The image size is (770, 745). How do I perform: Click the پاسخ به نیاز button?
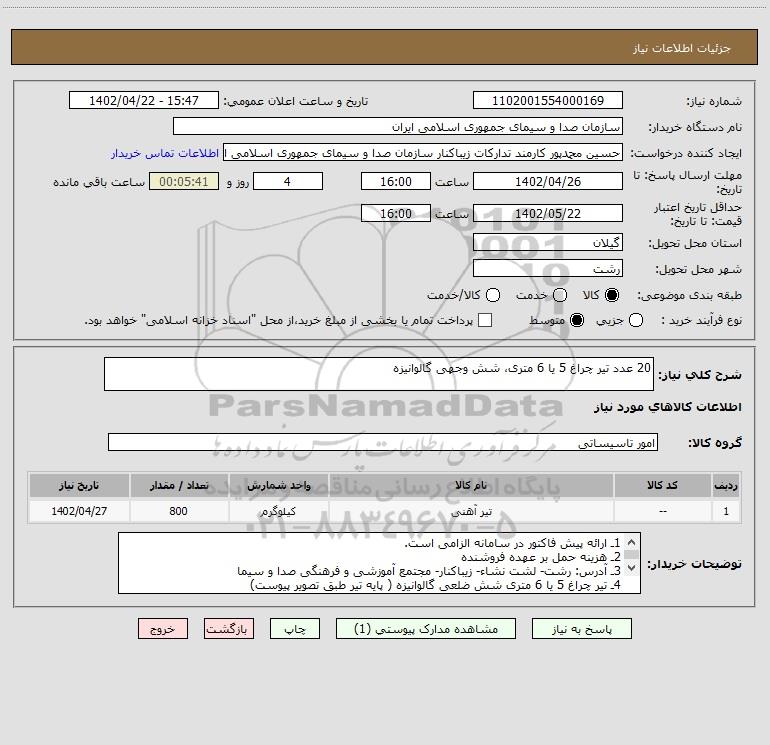581,629
